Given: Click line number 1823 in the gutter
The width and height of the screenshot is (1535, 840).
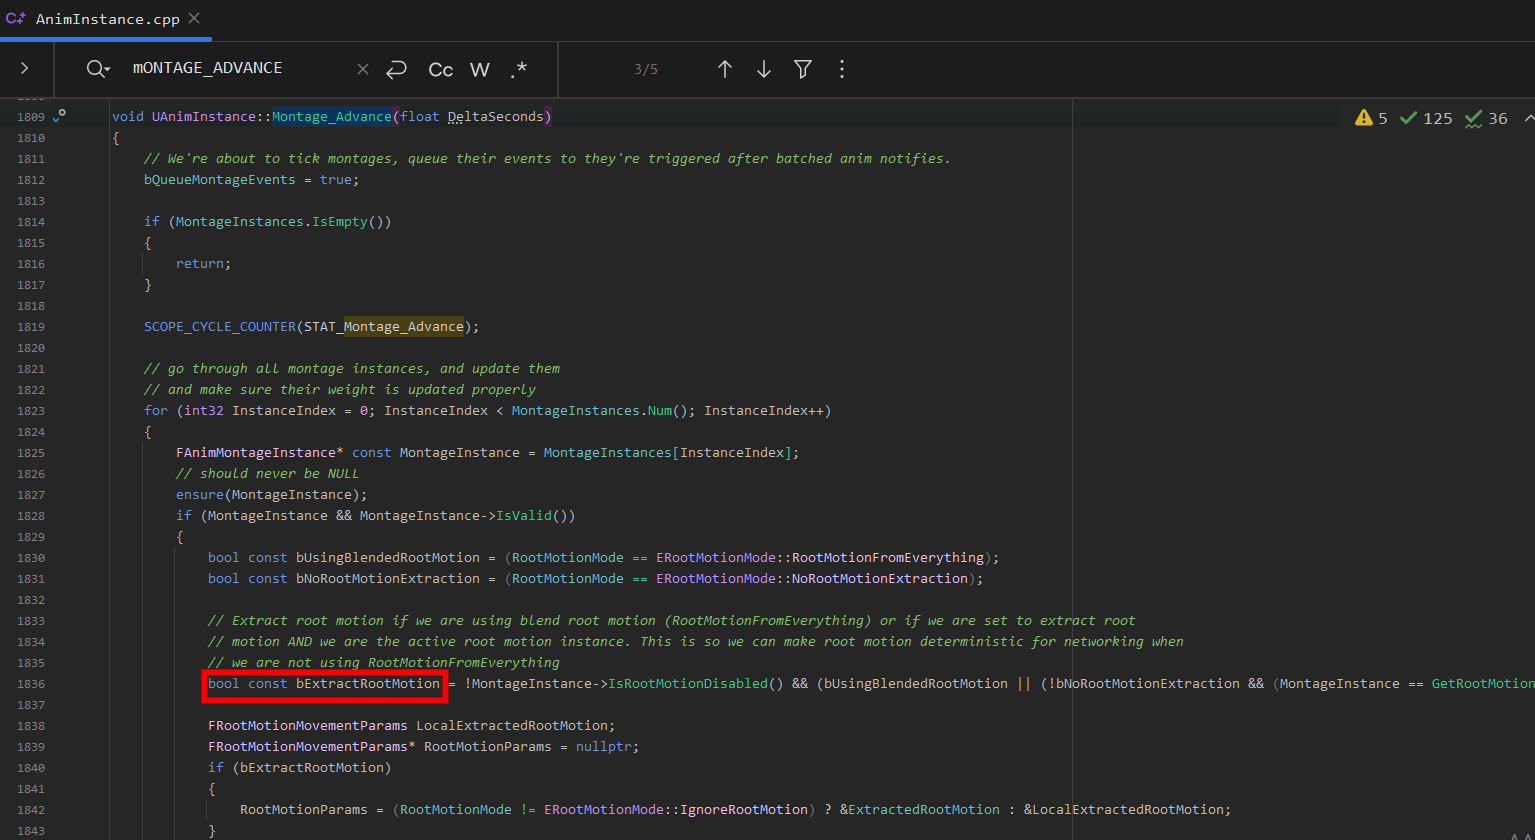Looking at the screenshot, I should point(31,411).
